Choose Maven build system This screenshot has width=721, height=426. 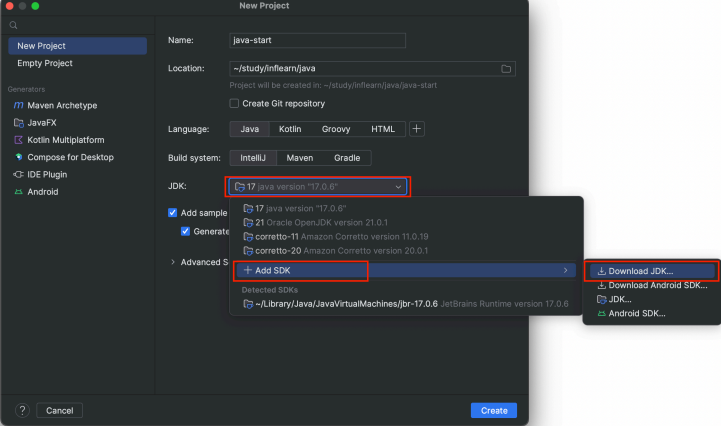point(300,158)
